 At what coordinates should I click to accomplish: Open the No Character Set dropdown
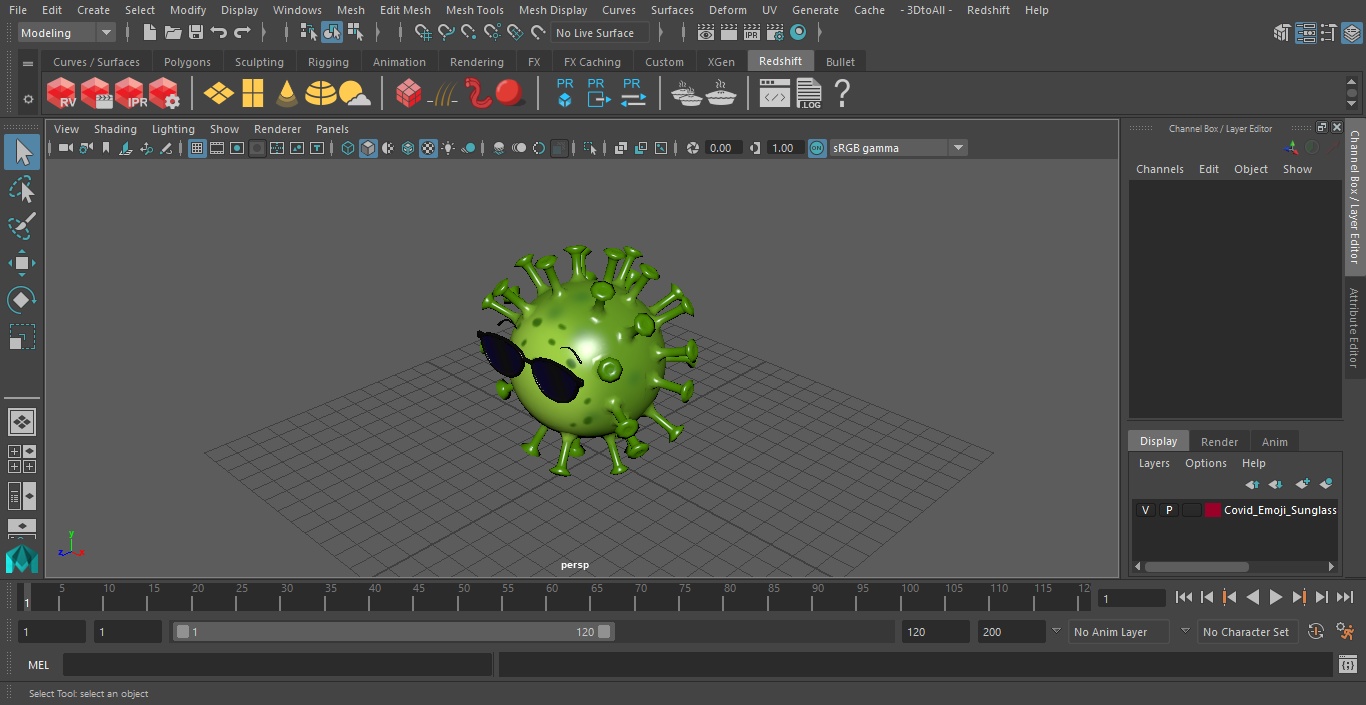pyautogui.click(x=1247, y=632)
